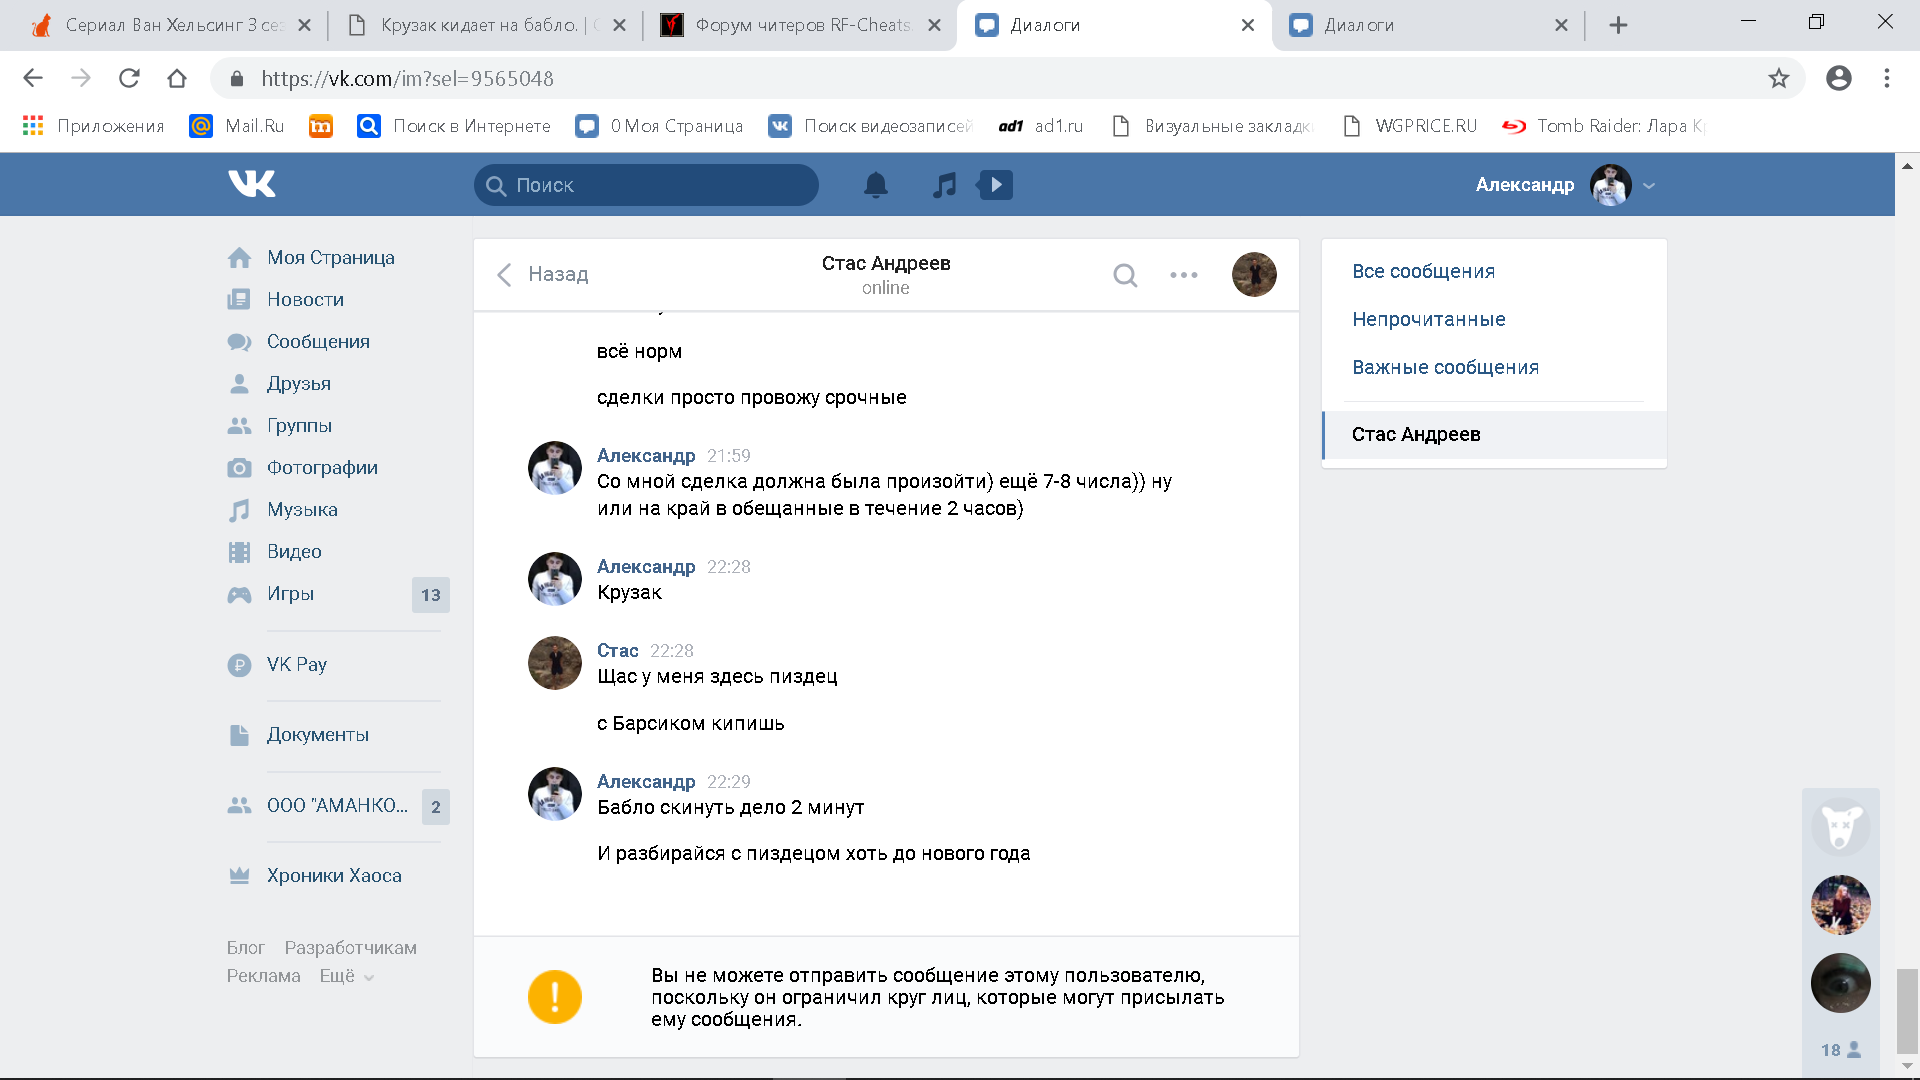
Task: Search within the conversation using the magnifier
Action: tap(1125, 275)
